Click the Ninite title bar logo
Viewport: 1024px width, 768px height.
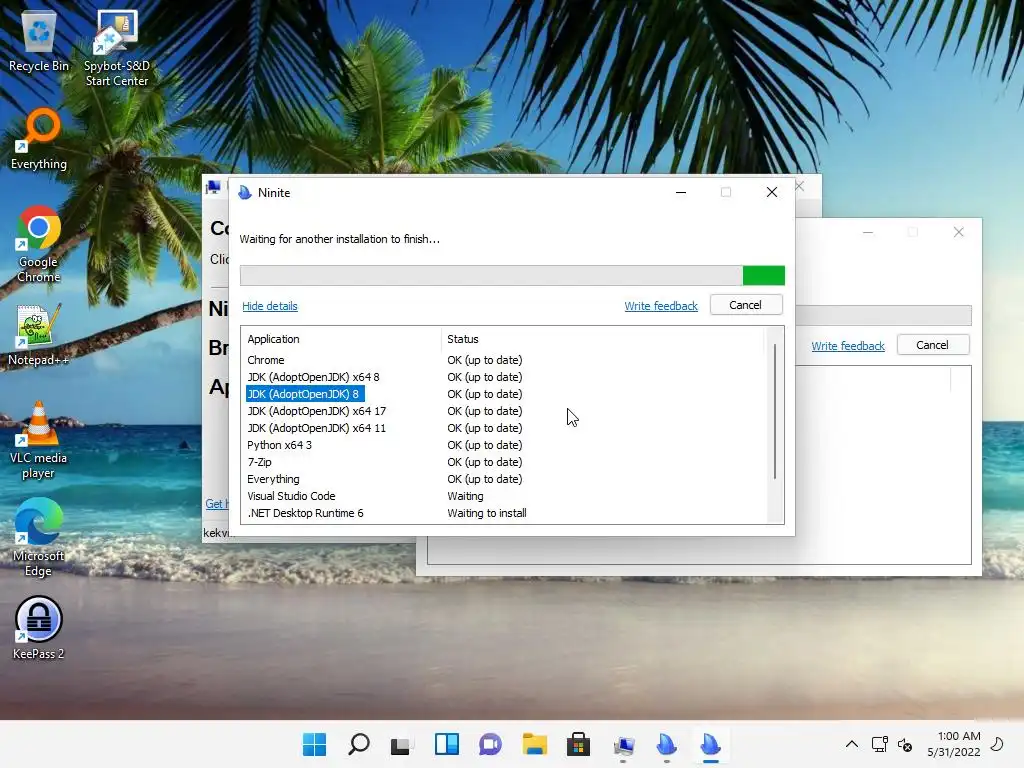[x=245, y=193]
